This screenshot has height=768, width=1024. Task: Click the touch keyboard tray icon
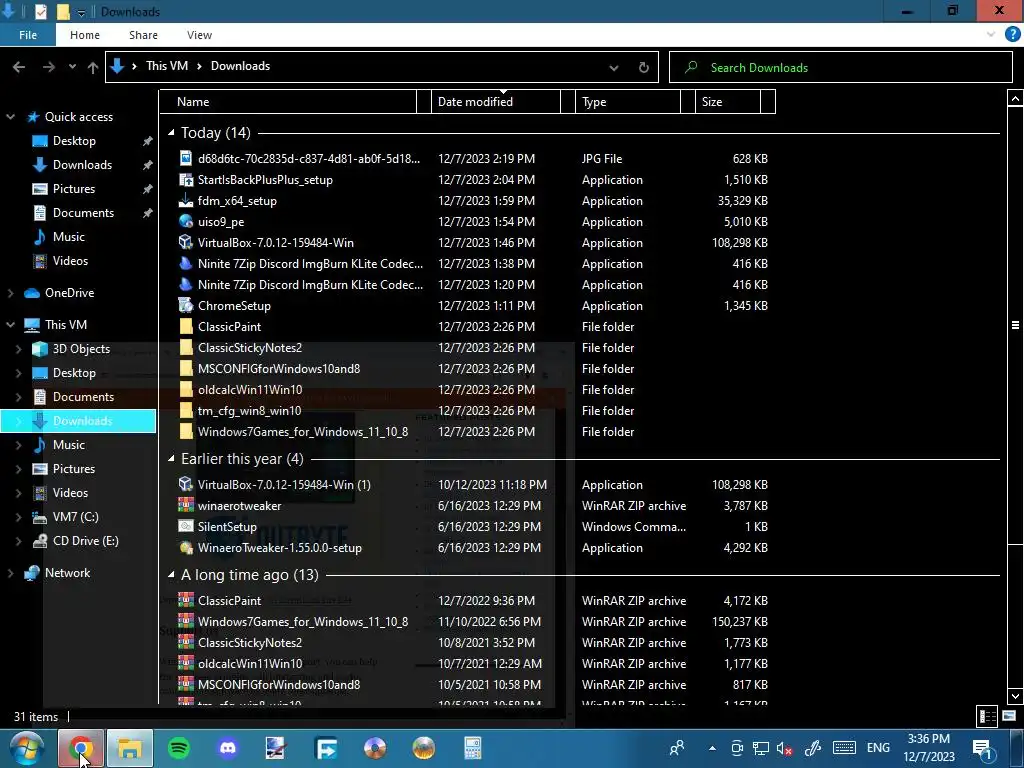click(x=844, y=748)
